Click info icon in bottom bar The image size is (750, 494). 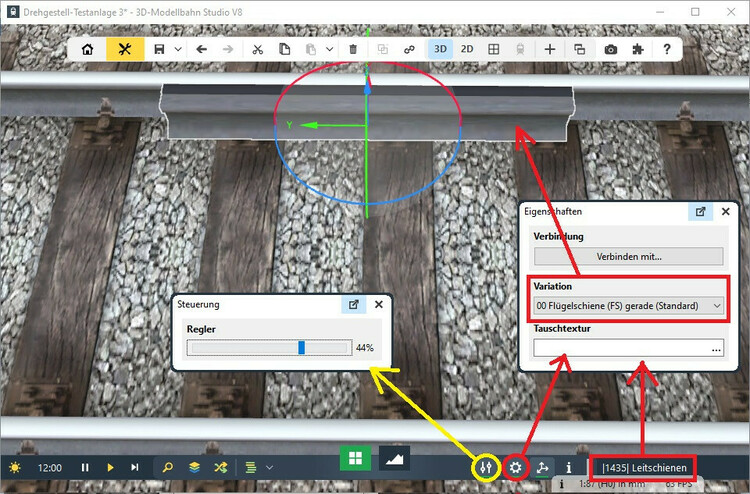[x=568, y=467]
